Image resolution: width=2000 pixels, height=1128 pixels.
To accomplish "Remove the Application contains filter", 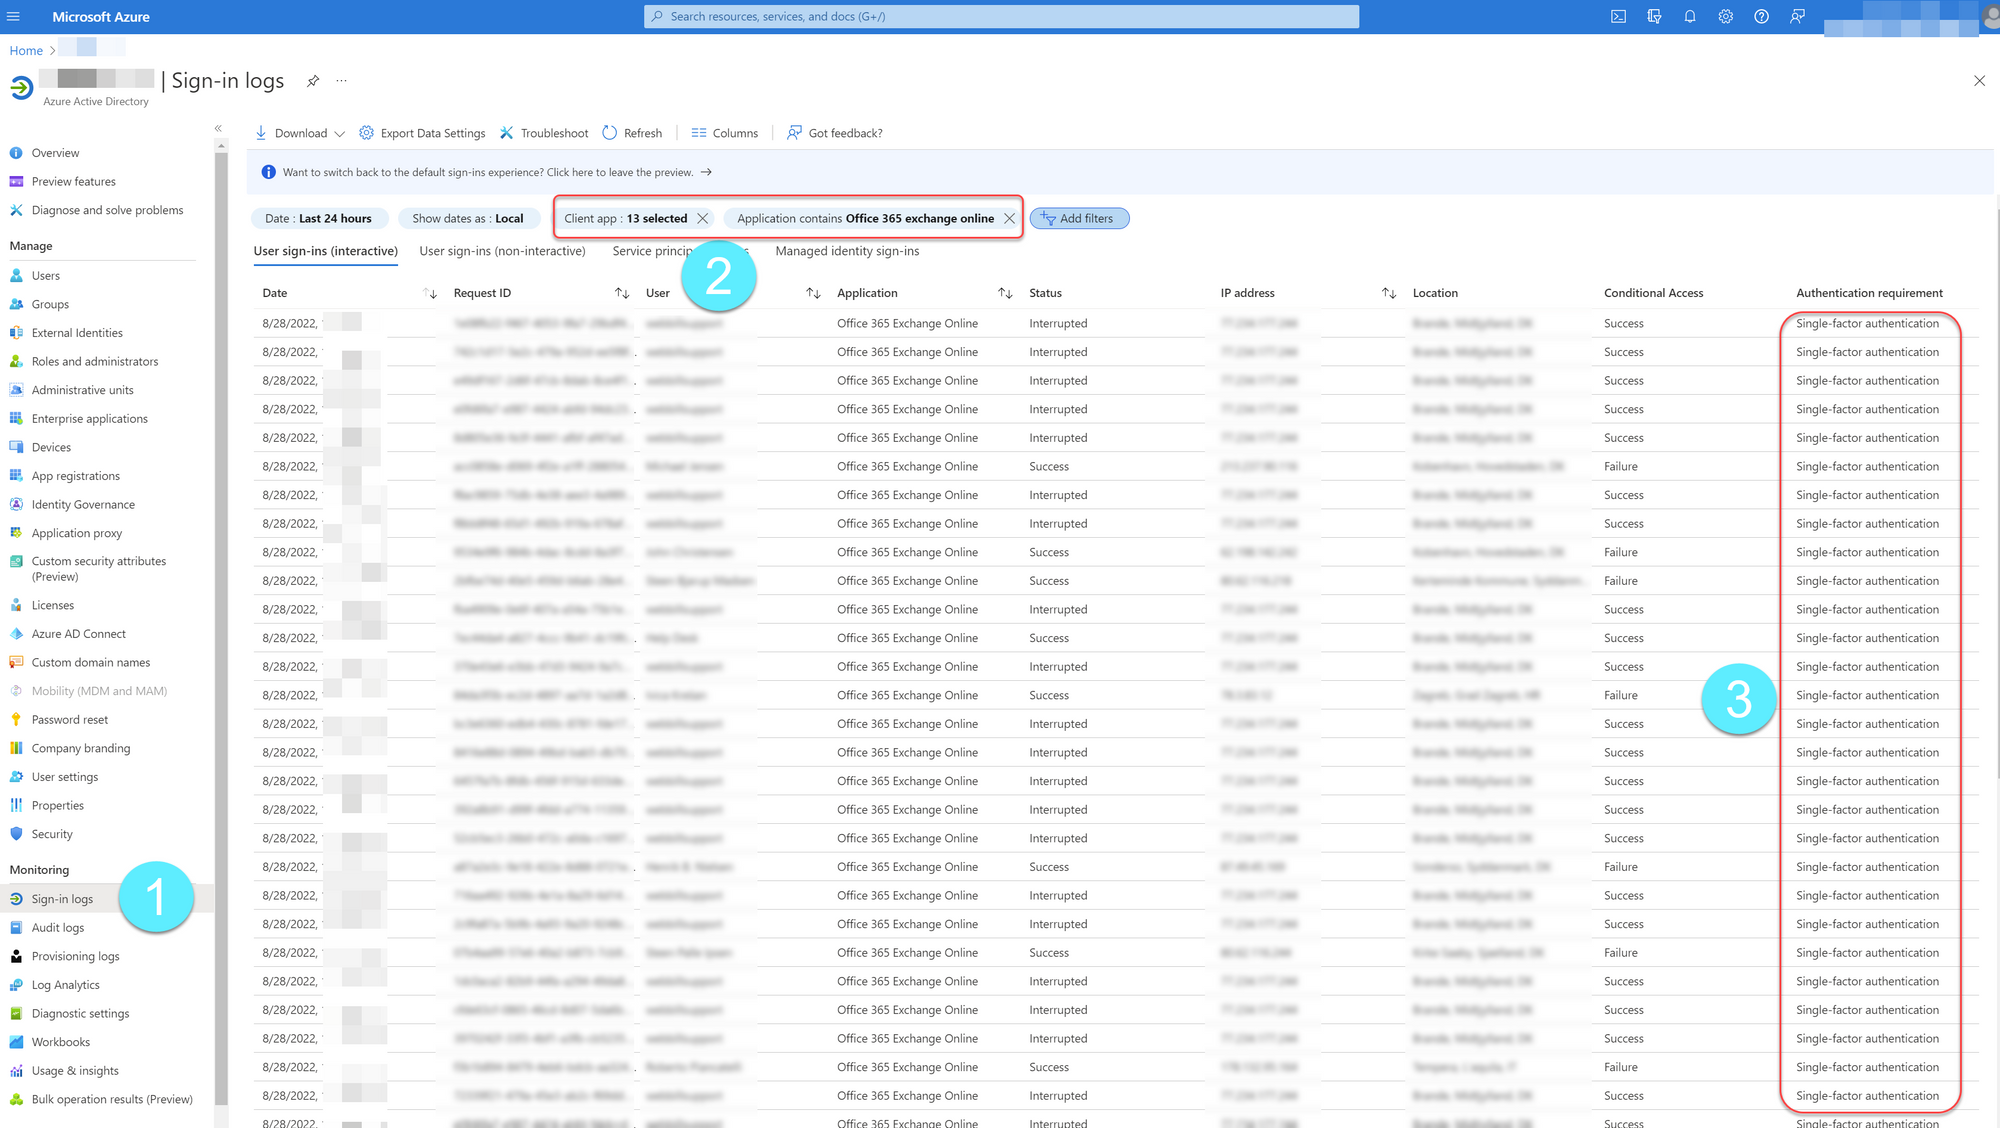I will pos(1009,219).
